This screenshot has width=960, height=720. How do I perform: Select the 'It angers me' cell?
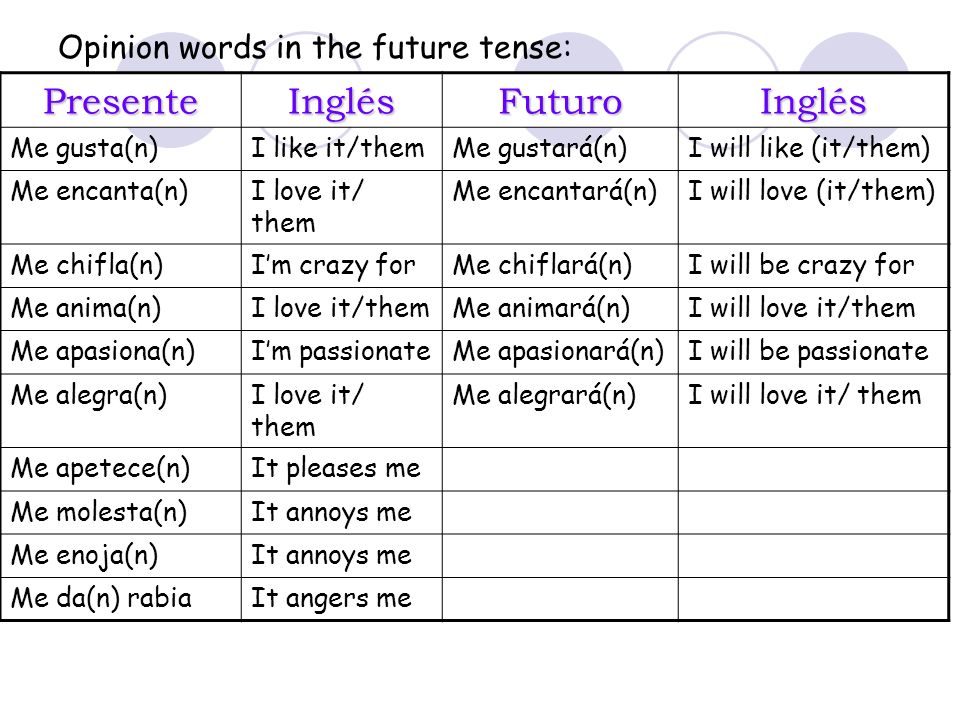click(x=342, y=599)
